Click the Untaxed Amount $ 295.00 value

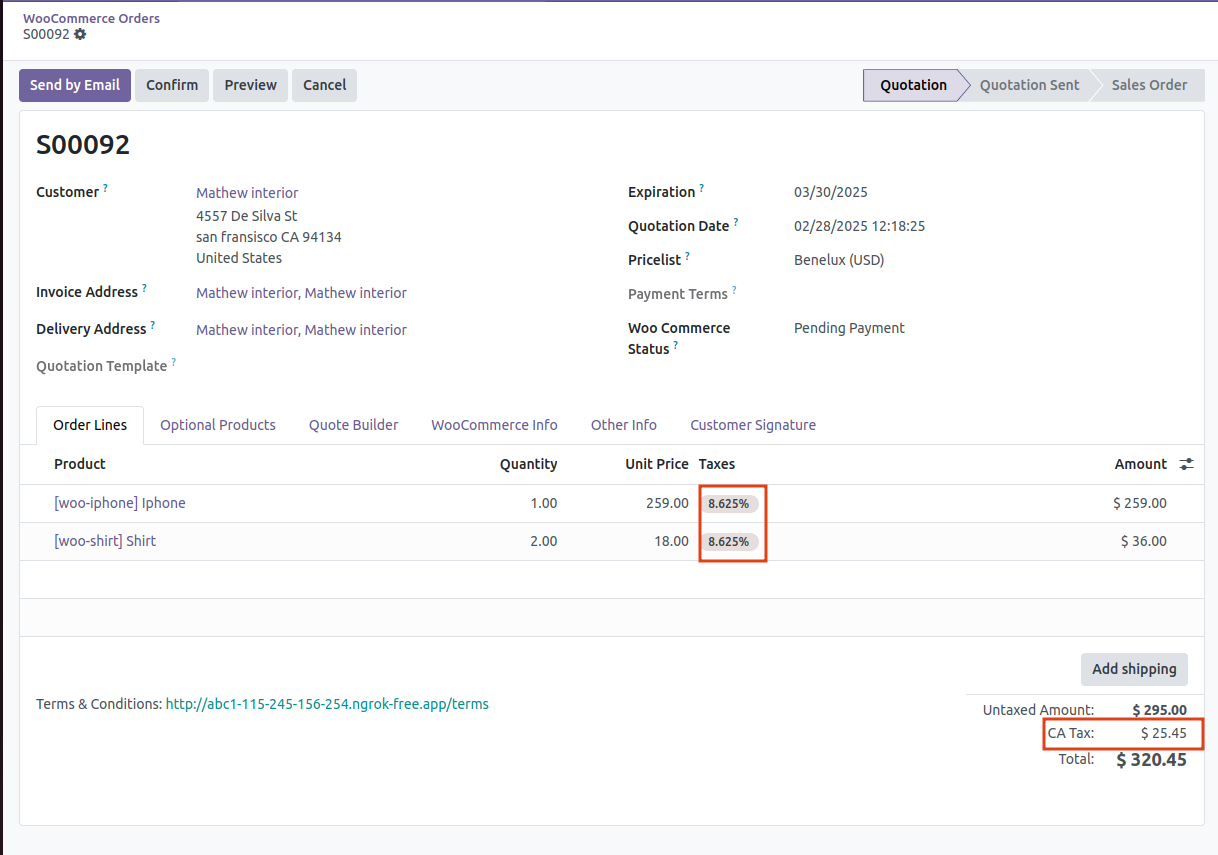point(1160,710)
